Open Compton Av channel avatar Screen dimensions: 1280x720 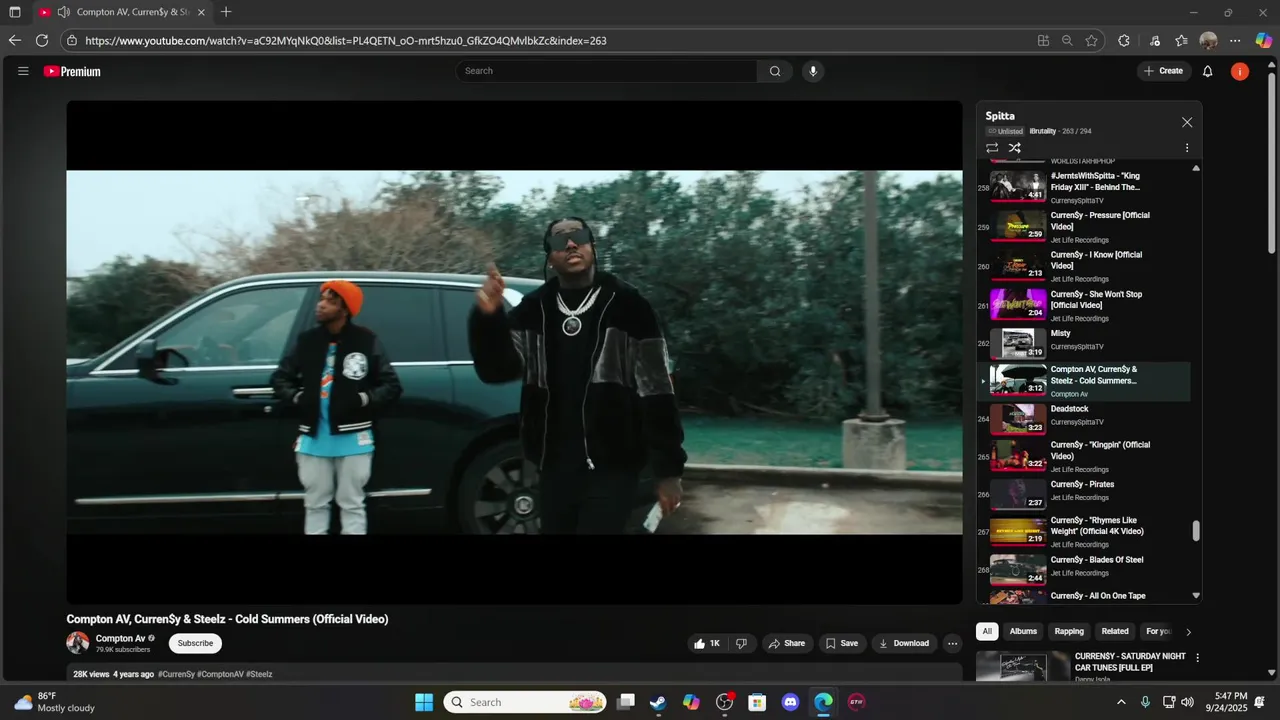78,643
